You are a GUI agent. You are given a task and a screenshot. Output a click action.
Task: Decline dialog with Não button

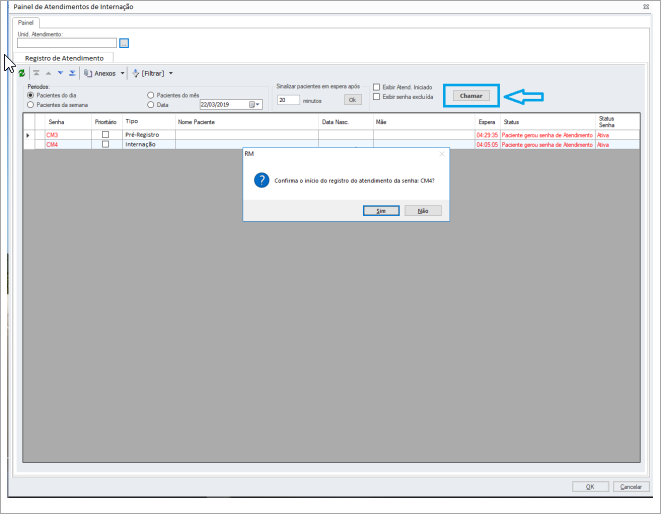[423, 211]
